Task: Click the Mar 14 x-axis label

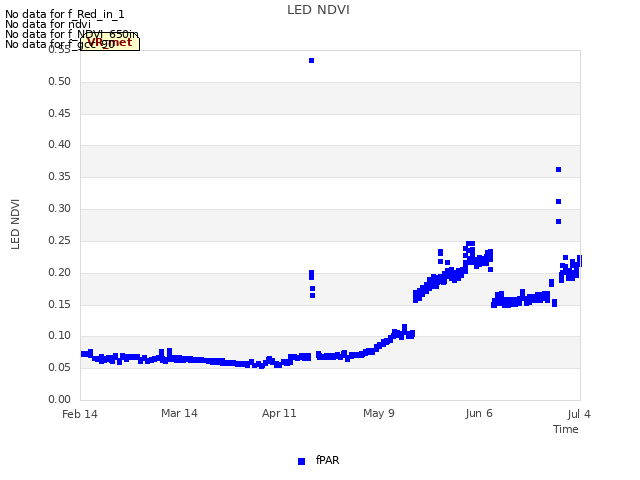Action: 179,413
